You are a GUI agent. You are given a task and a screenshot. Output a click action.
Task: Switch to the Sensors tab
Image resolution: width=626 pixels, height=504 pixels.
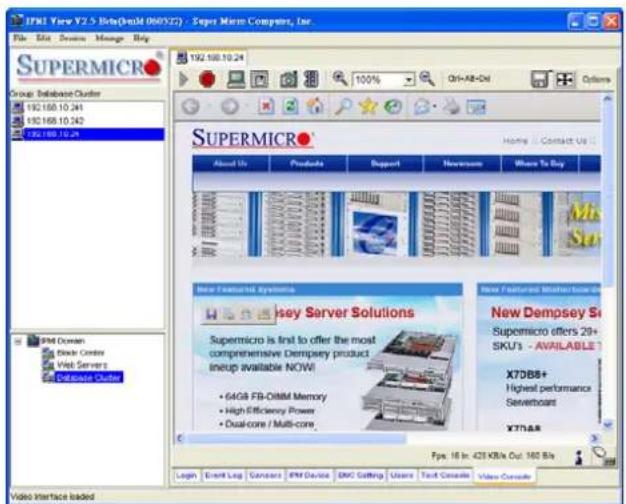tap(265, 475)
